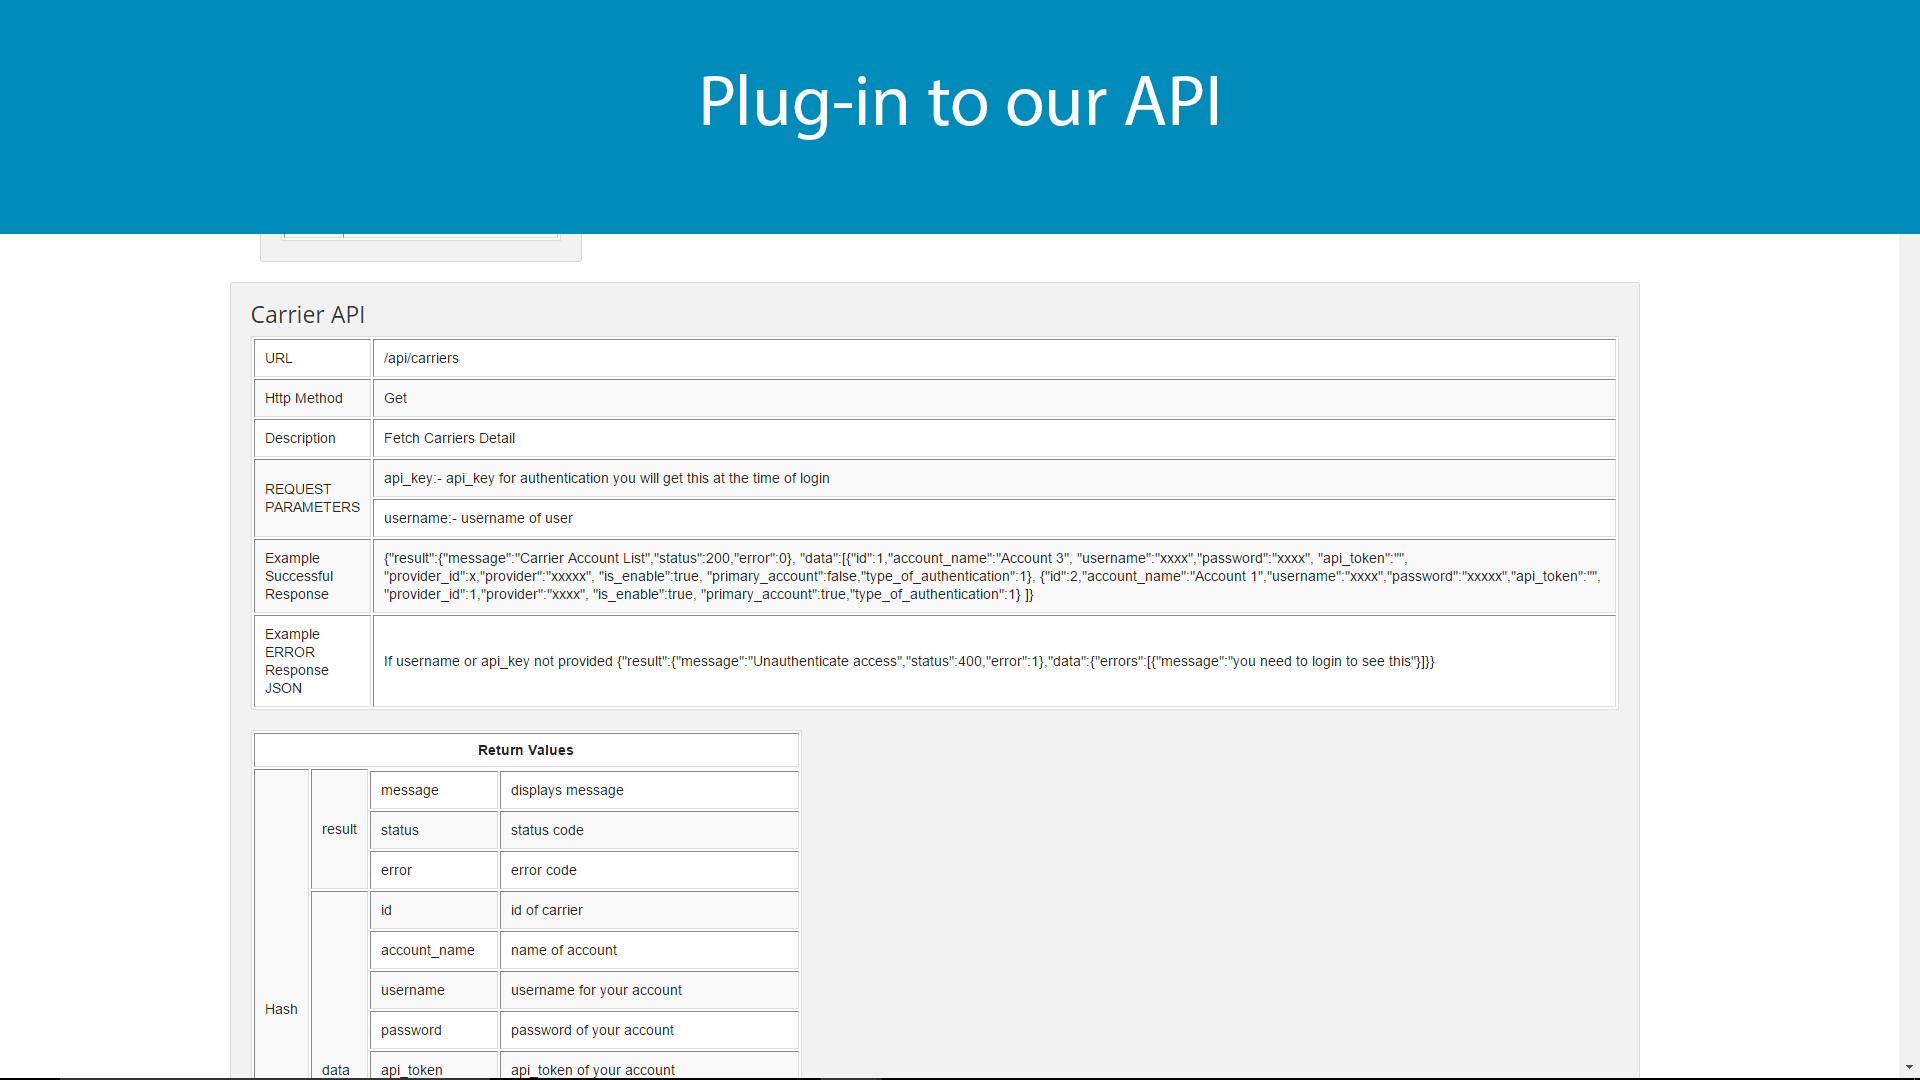Image resolution: width=1920 pixels, height=1080 pixels.
Task: Click the 'Http Method' label cell
Action: point(304,398)
